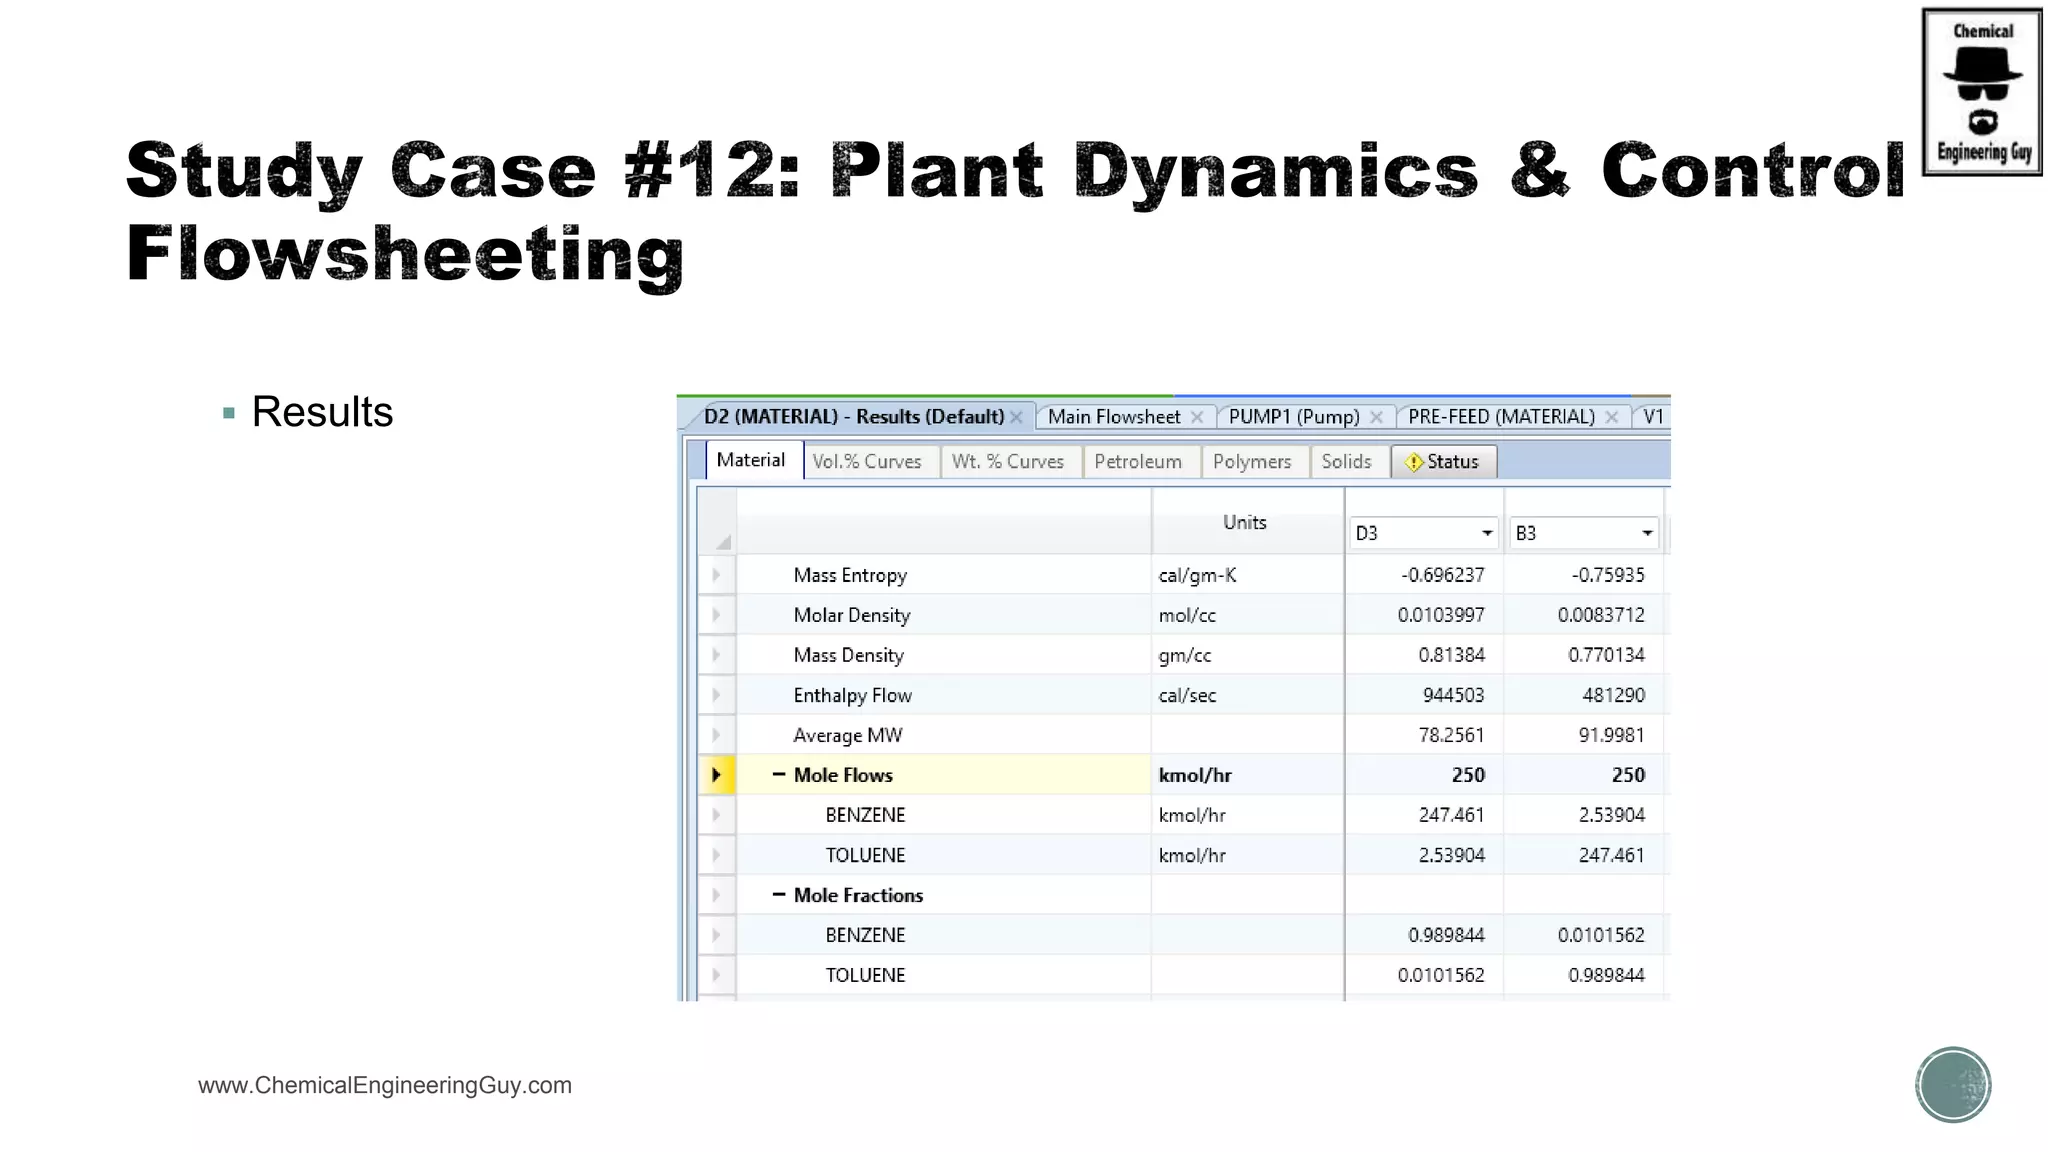Click the yellow warning Status icon
This screenshot has height=1152, width=2048.
pos(1413,462)
